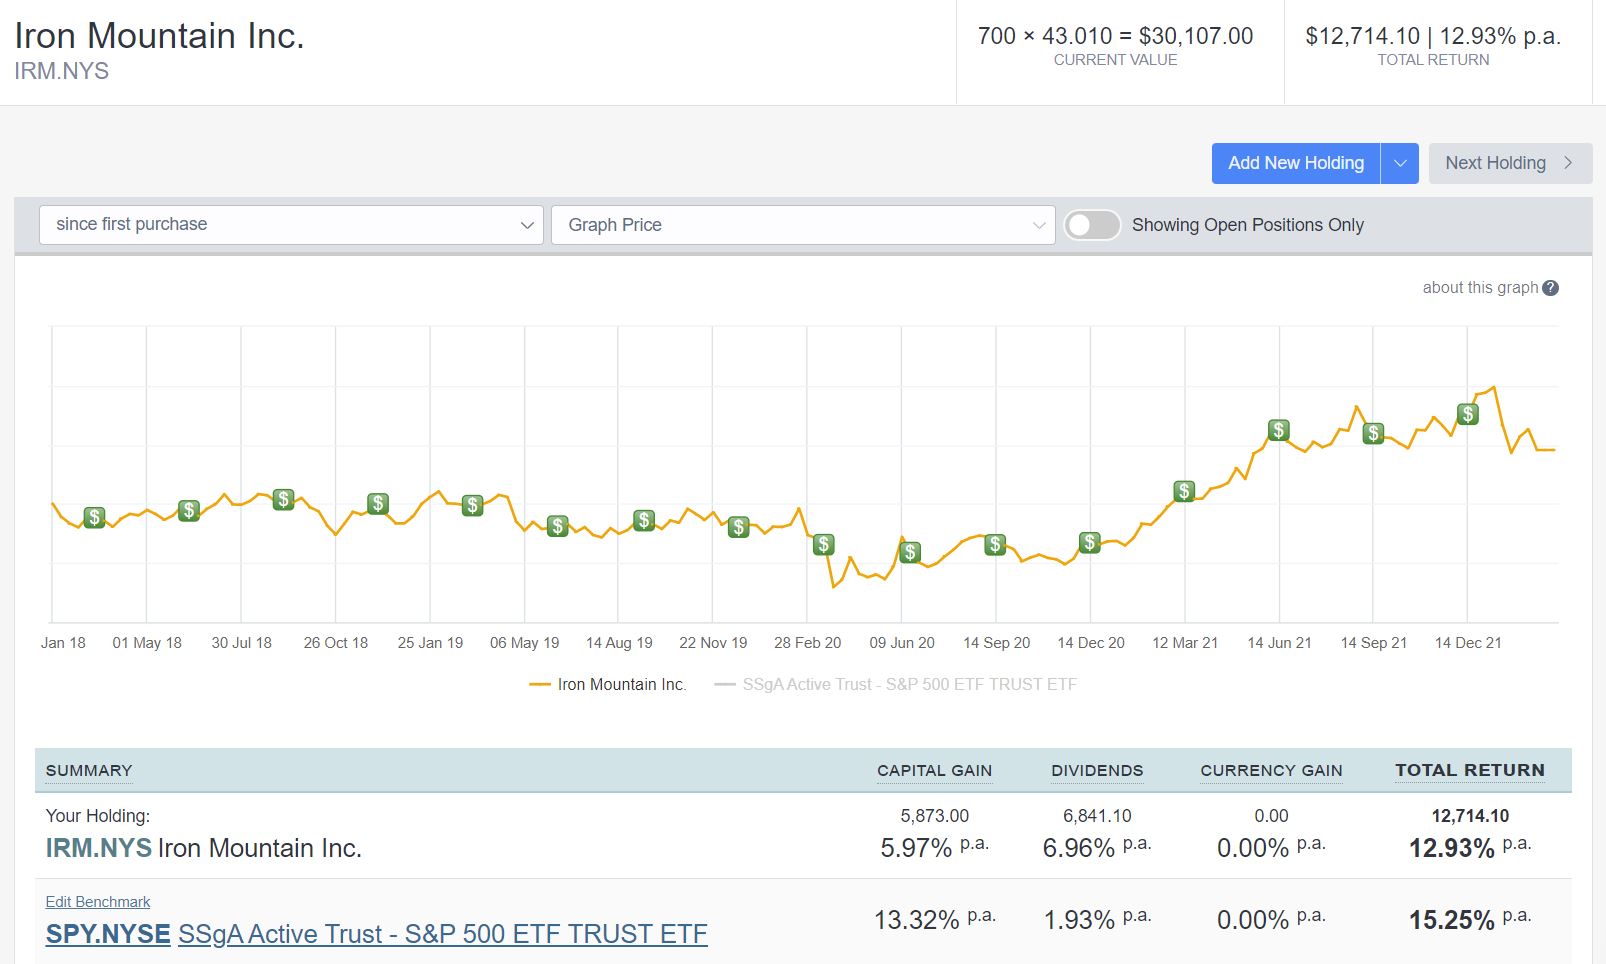Click the dividend marker near 14 Jun 2021
The height and width of the screenshot is (964, 1606).
(1278, 430)
